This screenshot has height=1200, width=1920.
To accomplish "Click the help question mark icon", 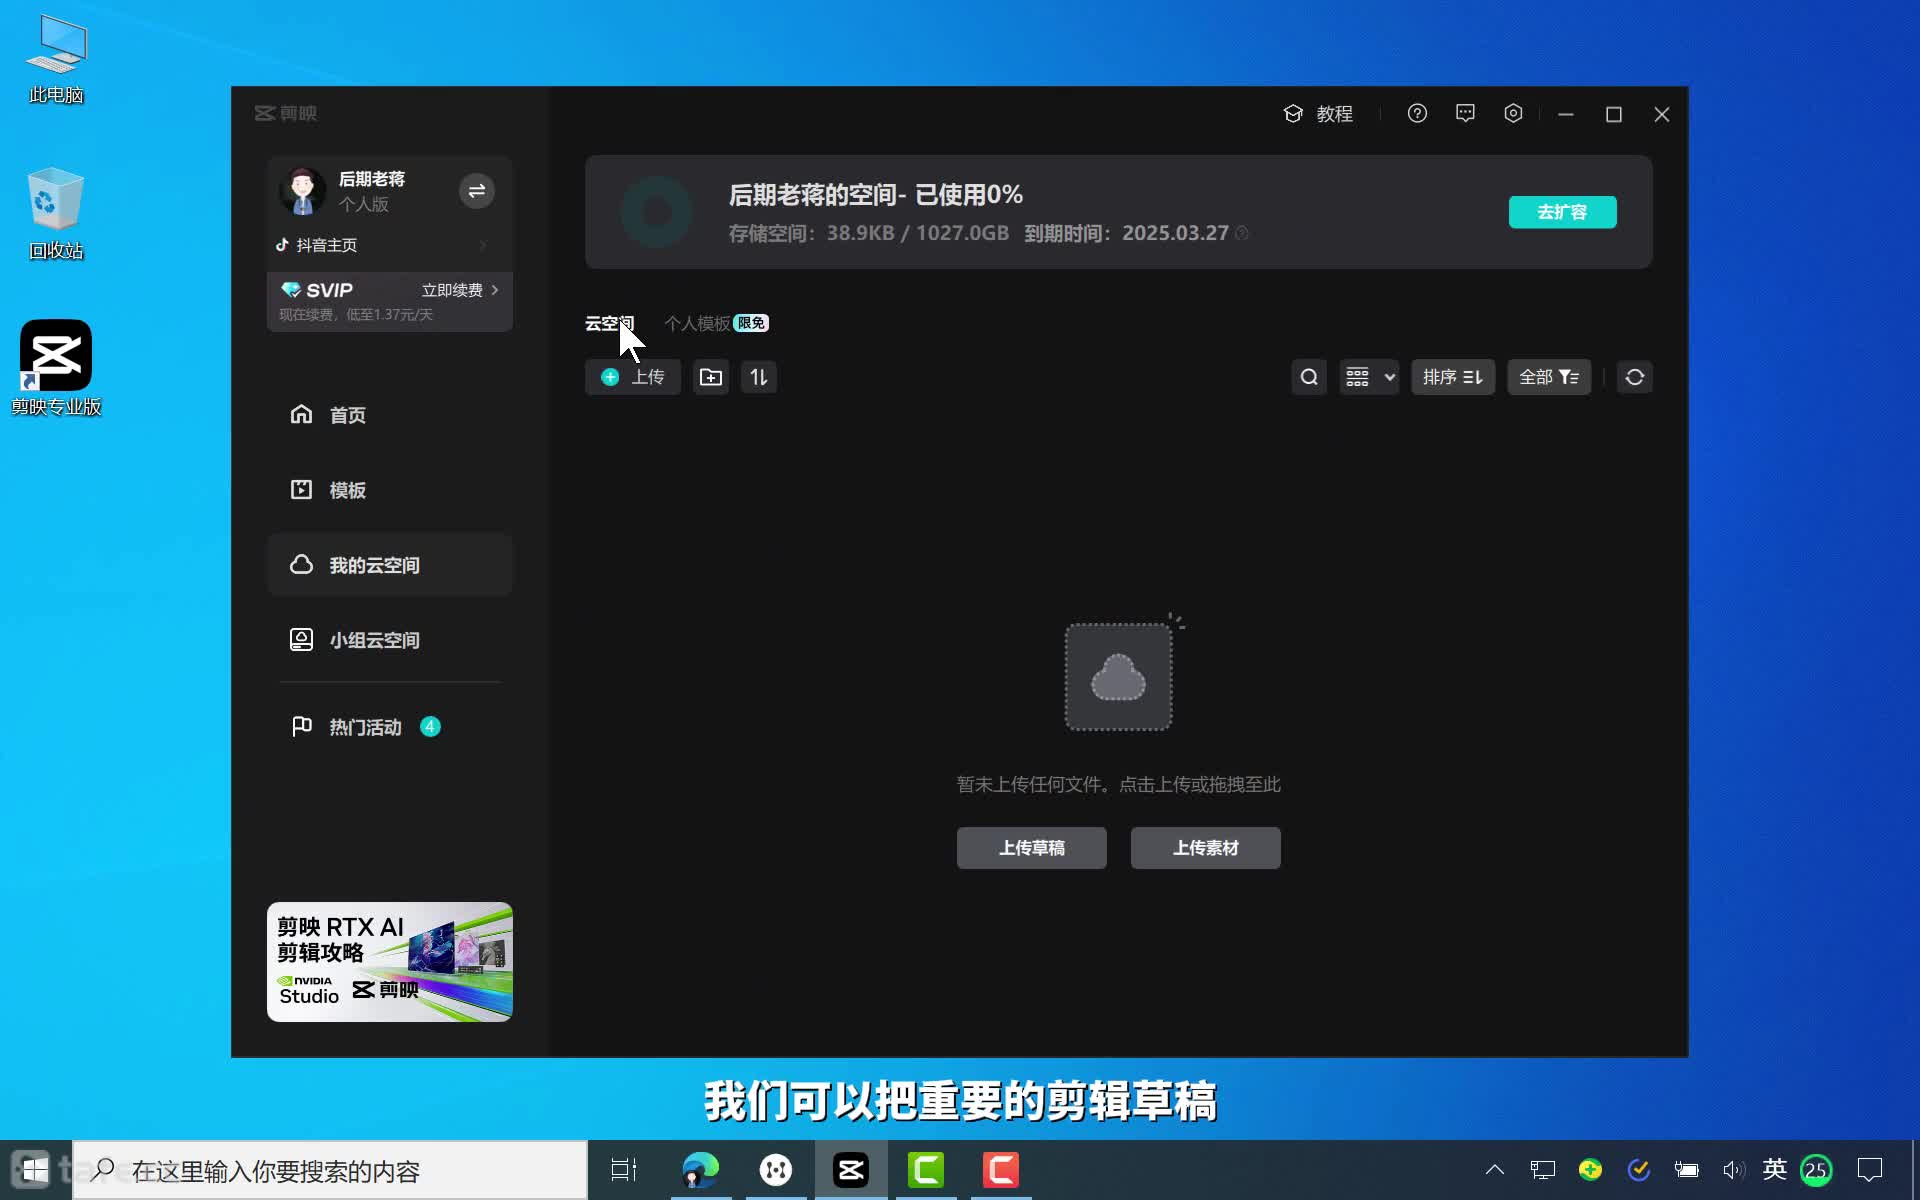I will pos(1417,113).
